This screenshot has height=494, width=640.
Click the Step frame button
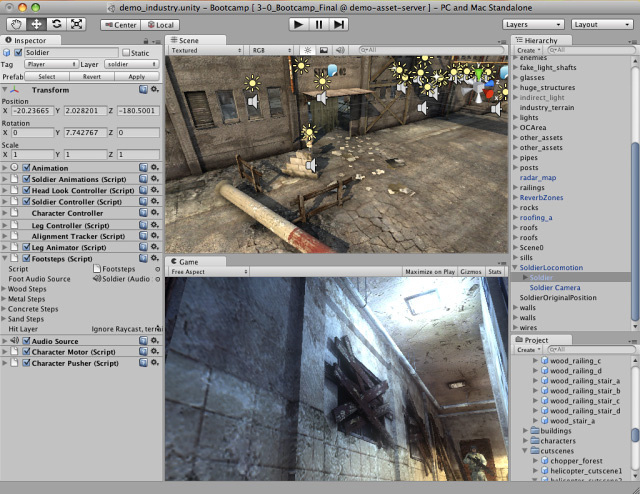coord(341,23)
